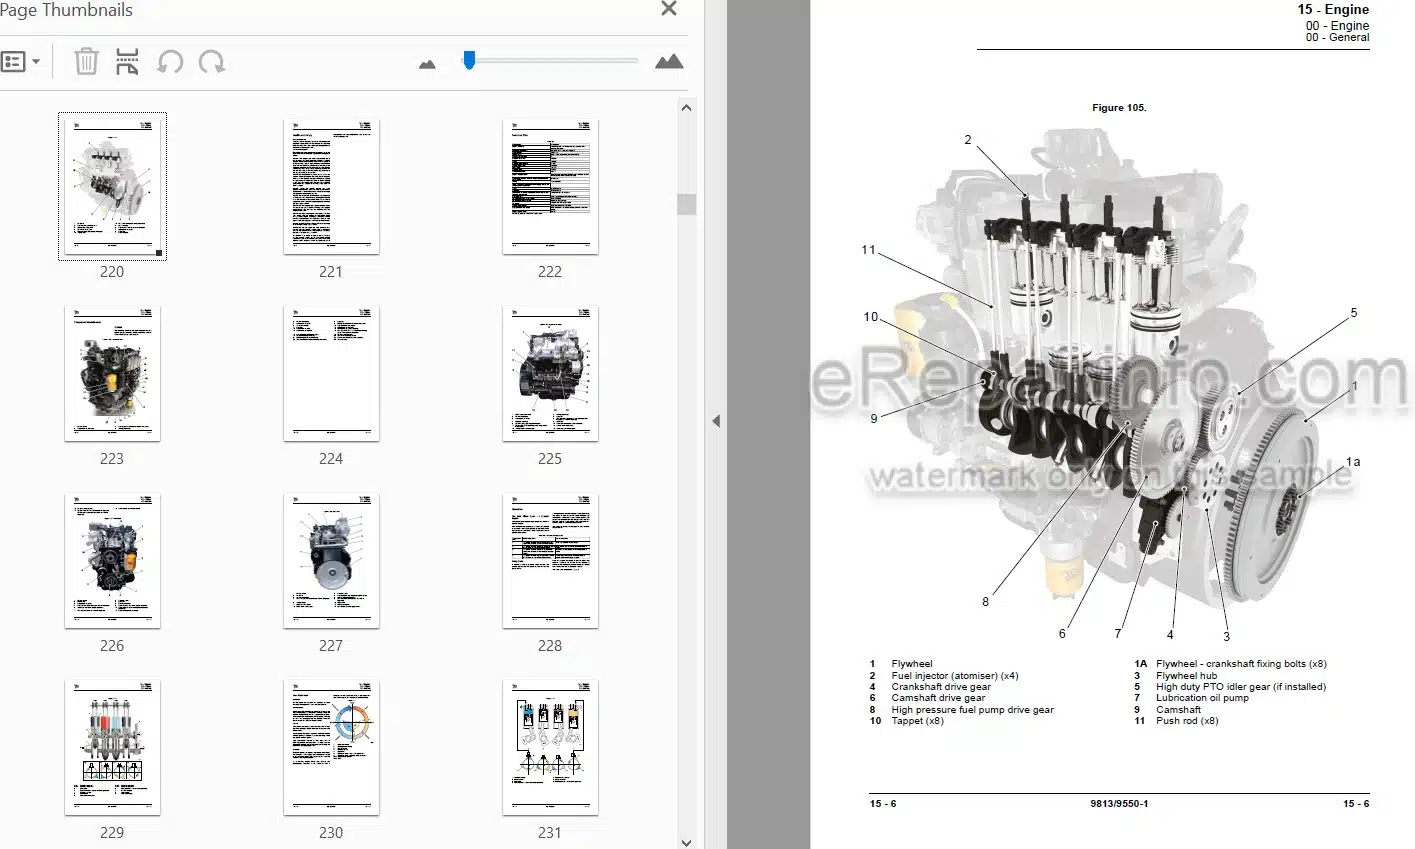Select page 231 thumbnail
1415x849 pixels.
[x=550, y=747]
